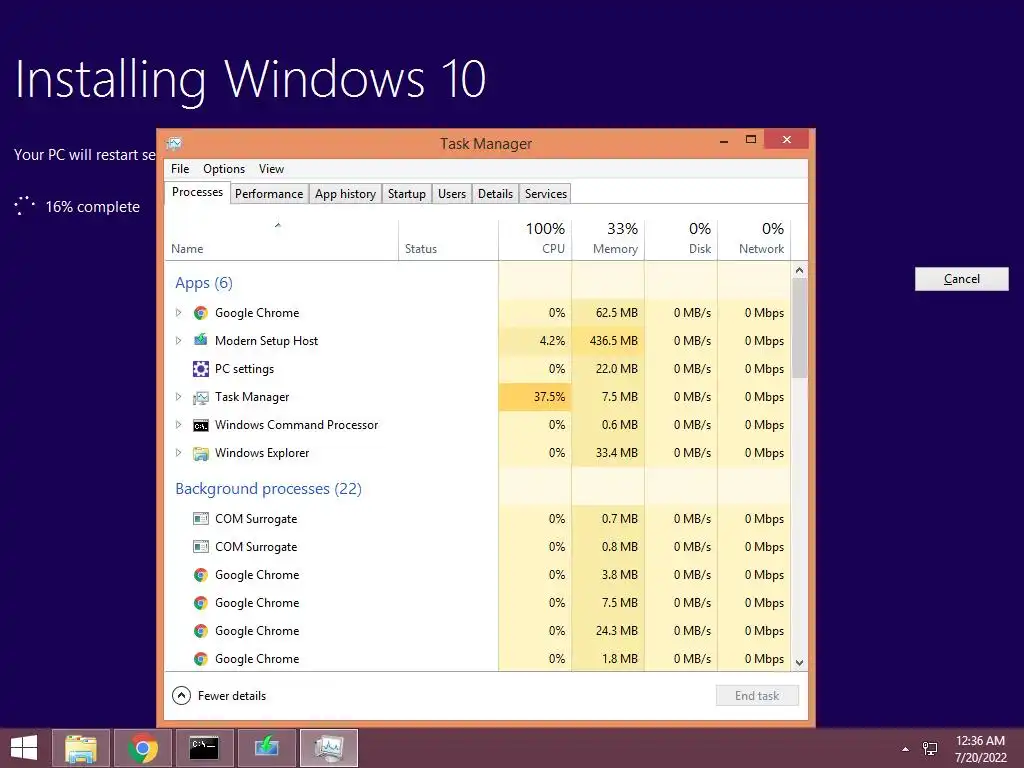Select the Google Chrome app icon in Apps list
This screenshot has height=768, width=1024.
pos(200,313)
